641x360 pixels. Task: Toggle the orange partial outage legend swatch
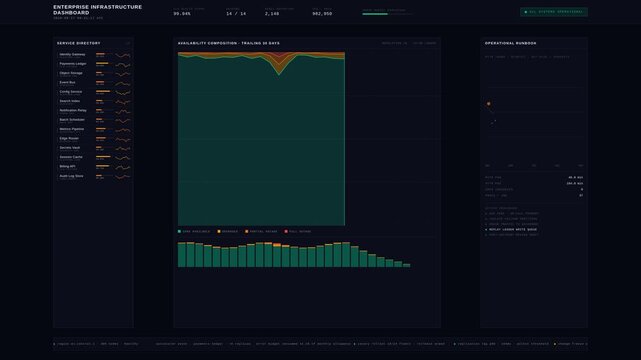[247, 231]
